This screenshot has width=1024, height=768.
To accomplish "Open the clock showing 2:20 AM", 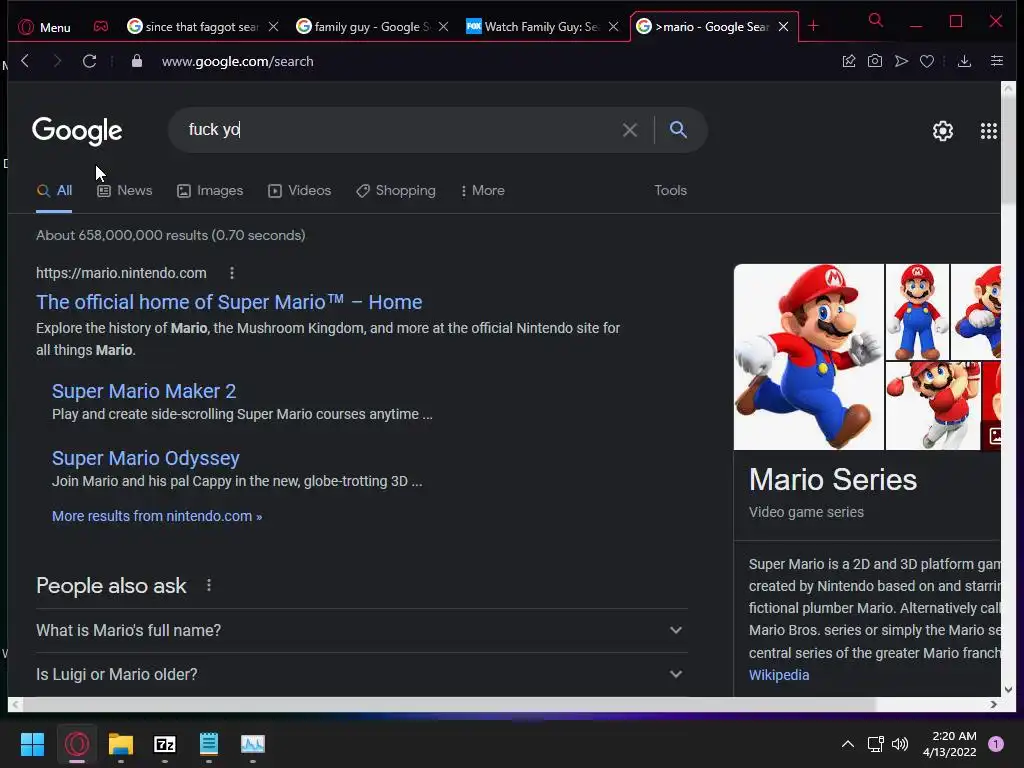I will [950, 744].
